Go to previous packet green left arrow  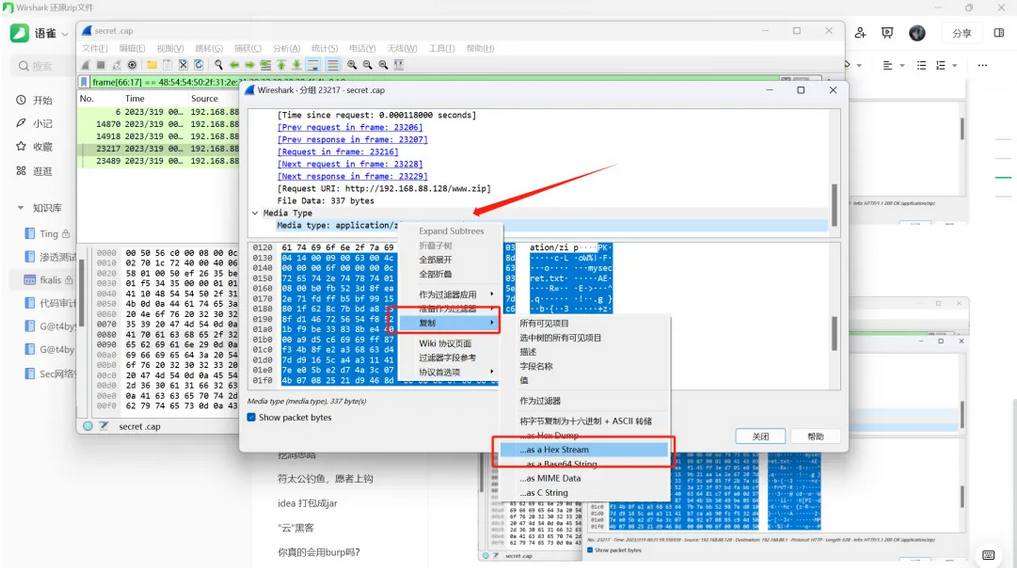pos(234,65)
